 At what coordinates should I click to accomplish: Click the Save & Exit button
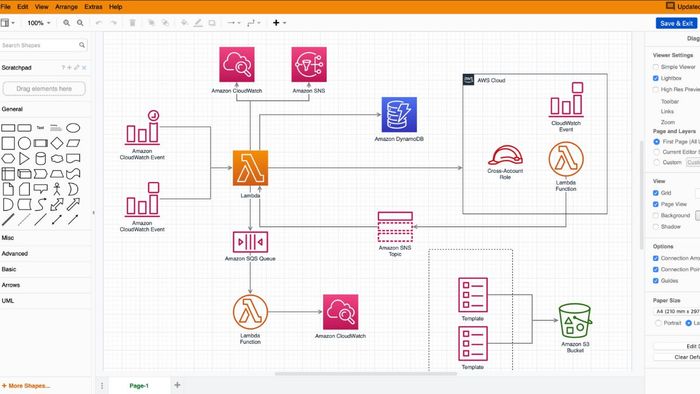pos(677,23)
